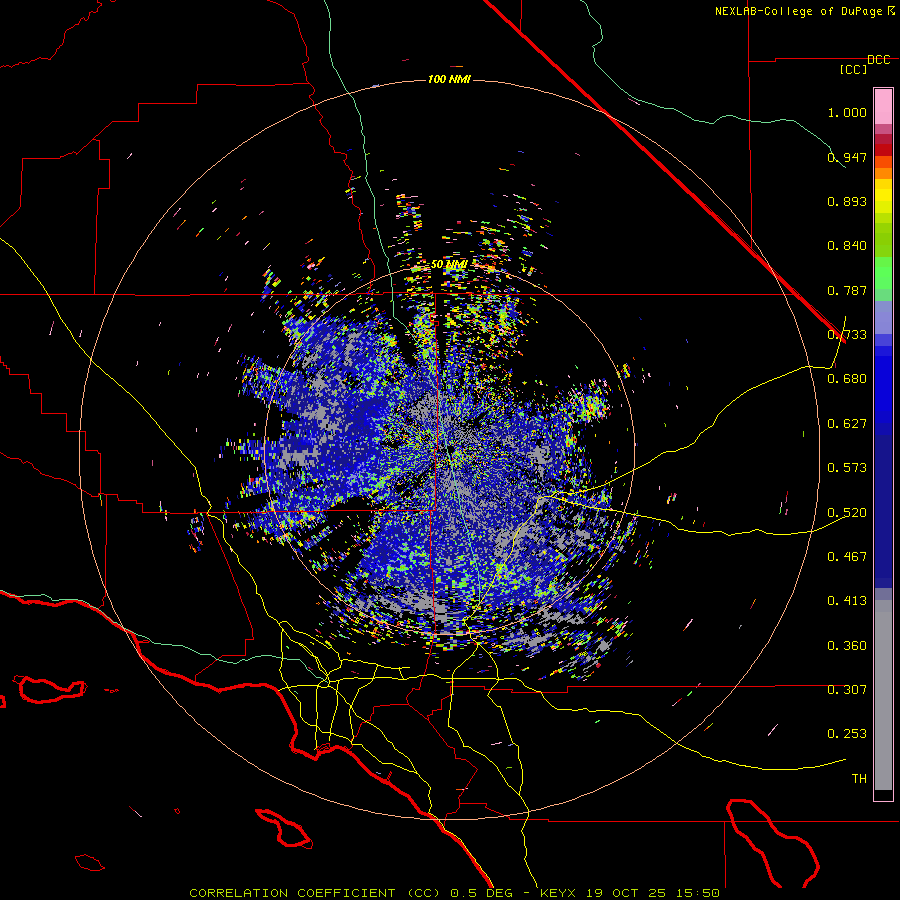Select the 0.467 scale value
The width and height of the screenshot is (900, 900).
pos(847,557)
